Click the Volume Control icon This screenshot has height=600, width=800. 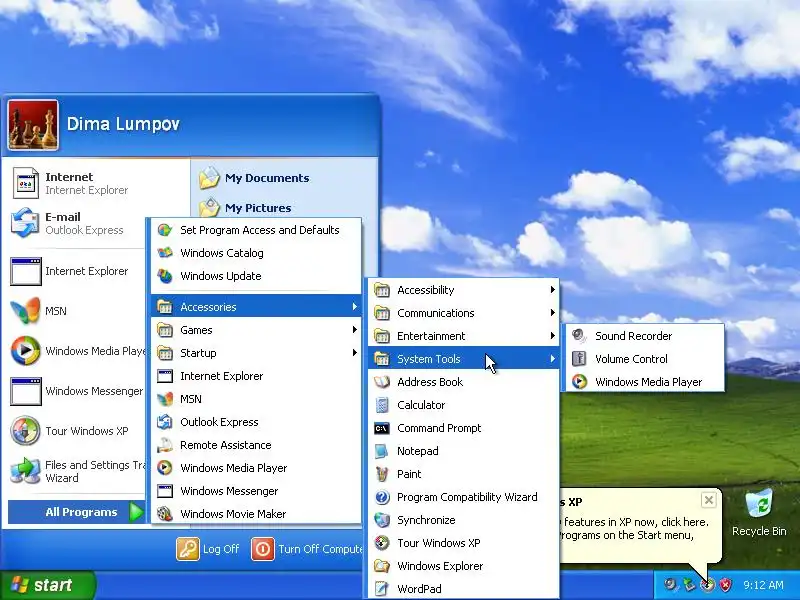pos(579,359)
